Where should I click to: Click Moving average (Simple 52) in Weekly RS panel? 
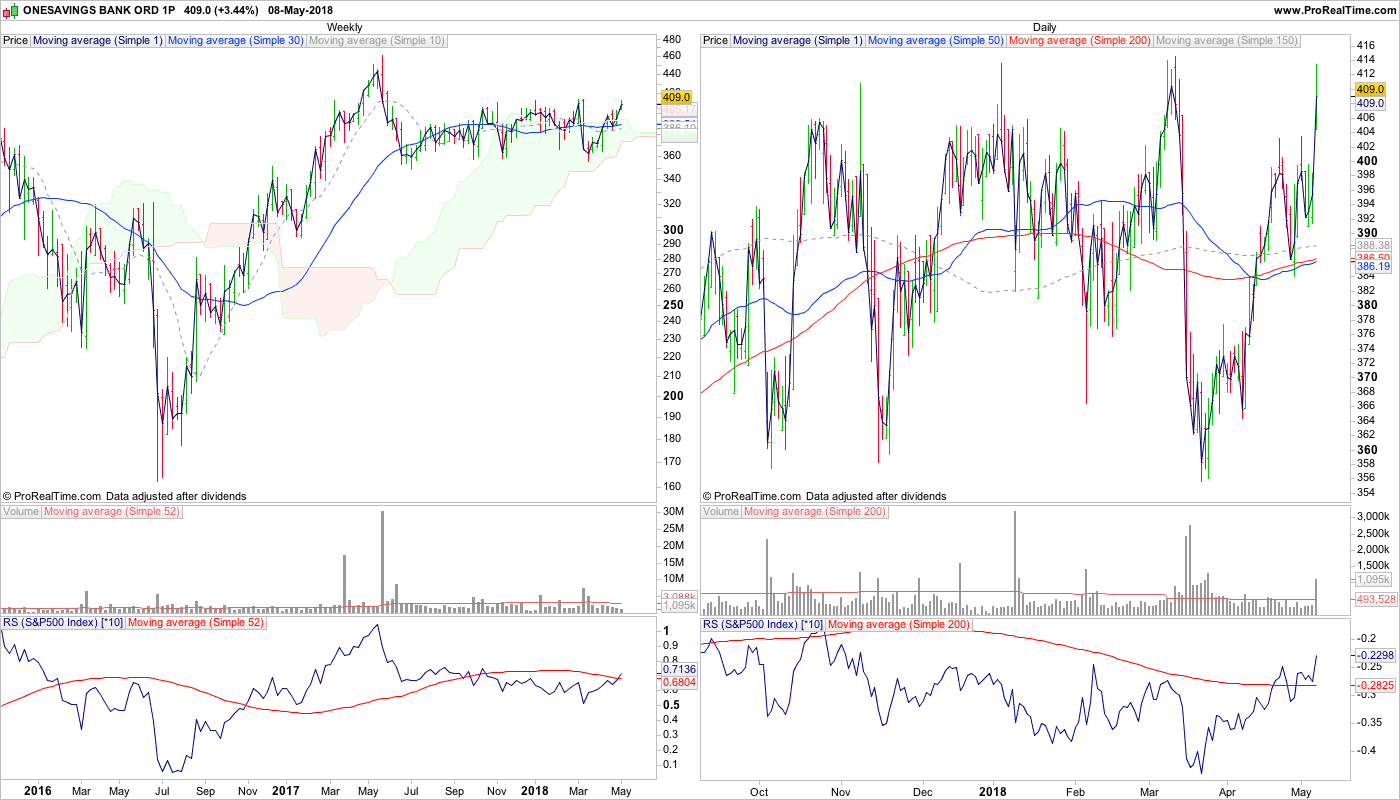tap(196, 623)
